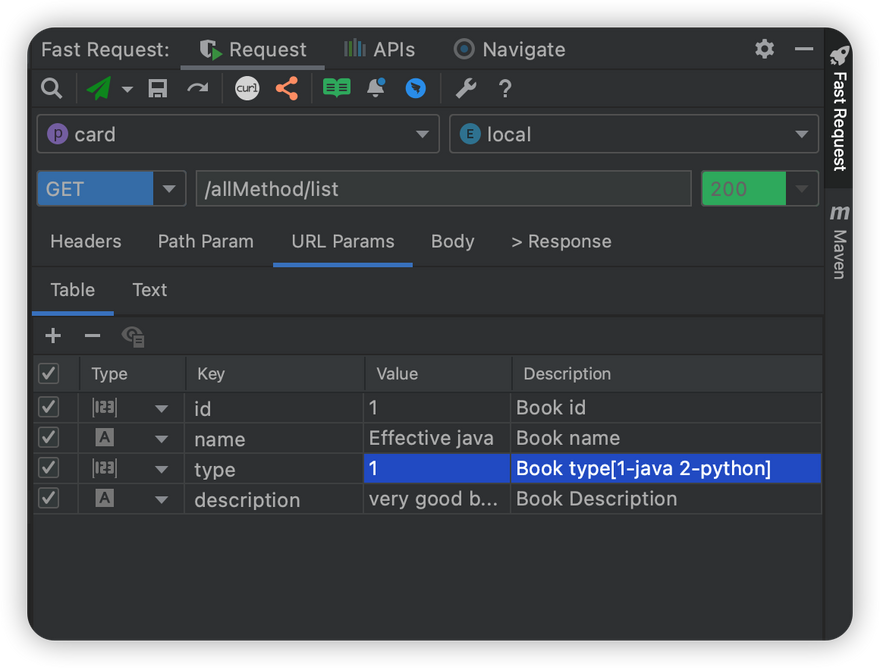Open the green API documentation book icon
The height and width of the screenshot is (668, 880).
(337, 89)
